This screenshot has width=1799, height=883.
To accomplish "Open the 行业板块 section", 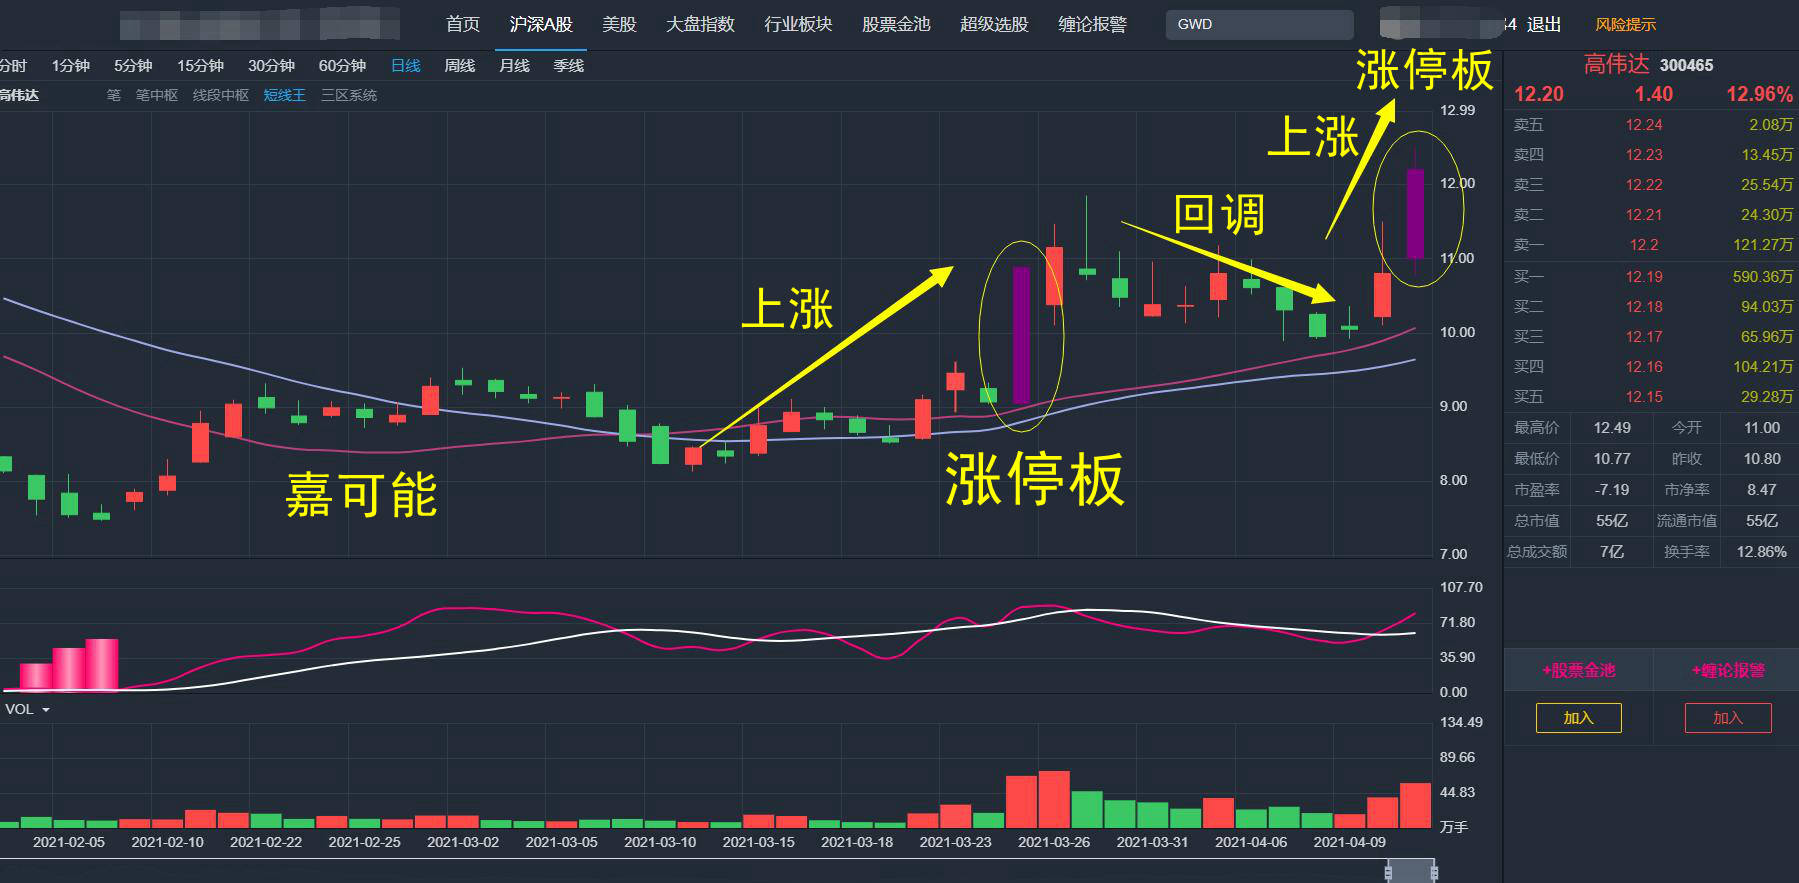I will tap(798, 24).
